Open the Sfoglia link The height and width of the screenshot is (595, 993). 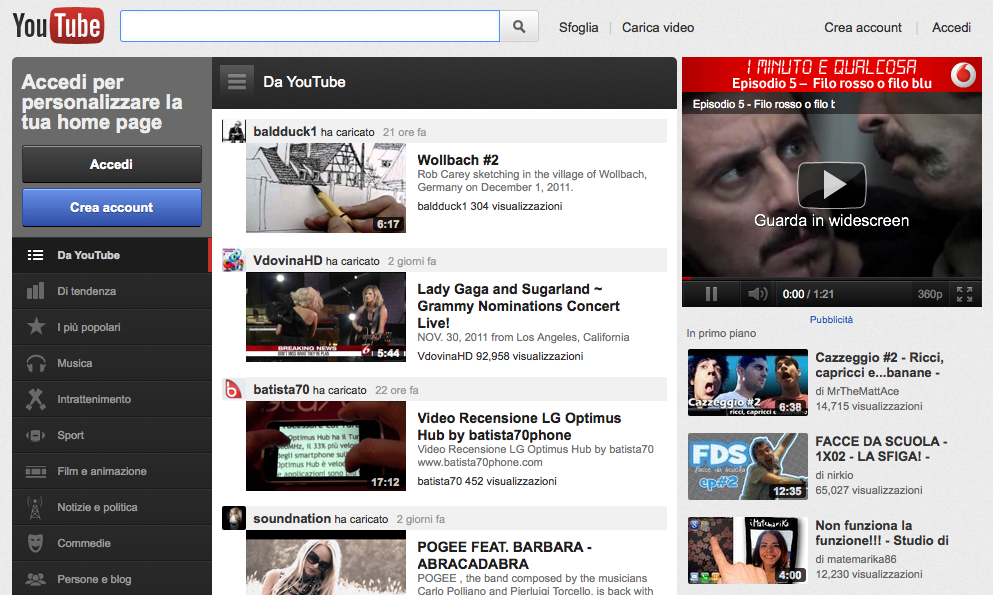pyautogui.click(x=579, y=27)
